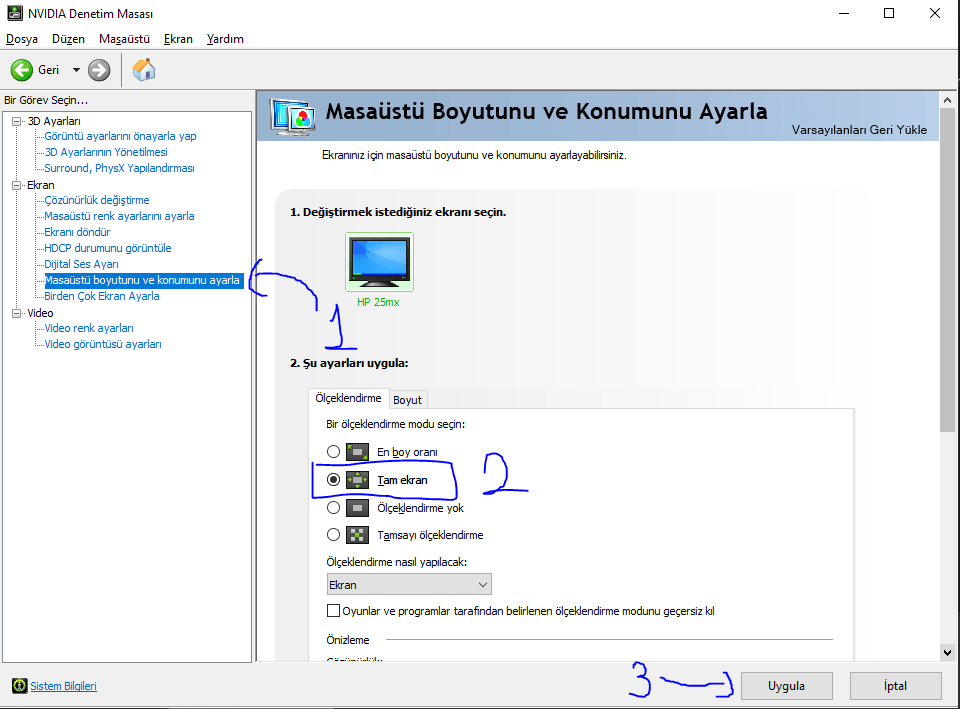Click the scrollbar up arrow in the main panel
The height and width of the screenshot is (709, 960).
(x=947, y=100)
